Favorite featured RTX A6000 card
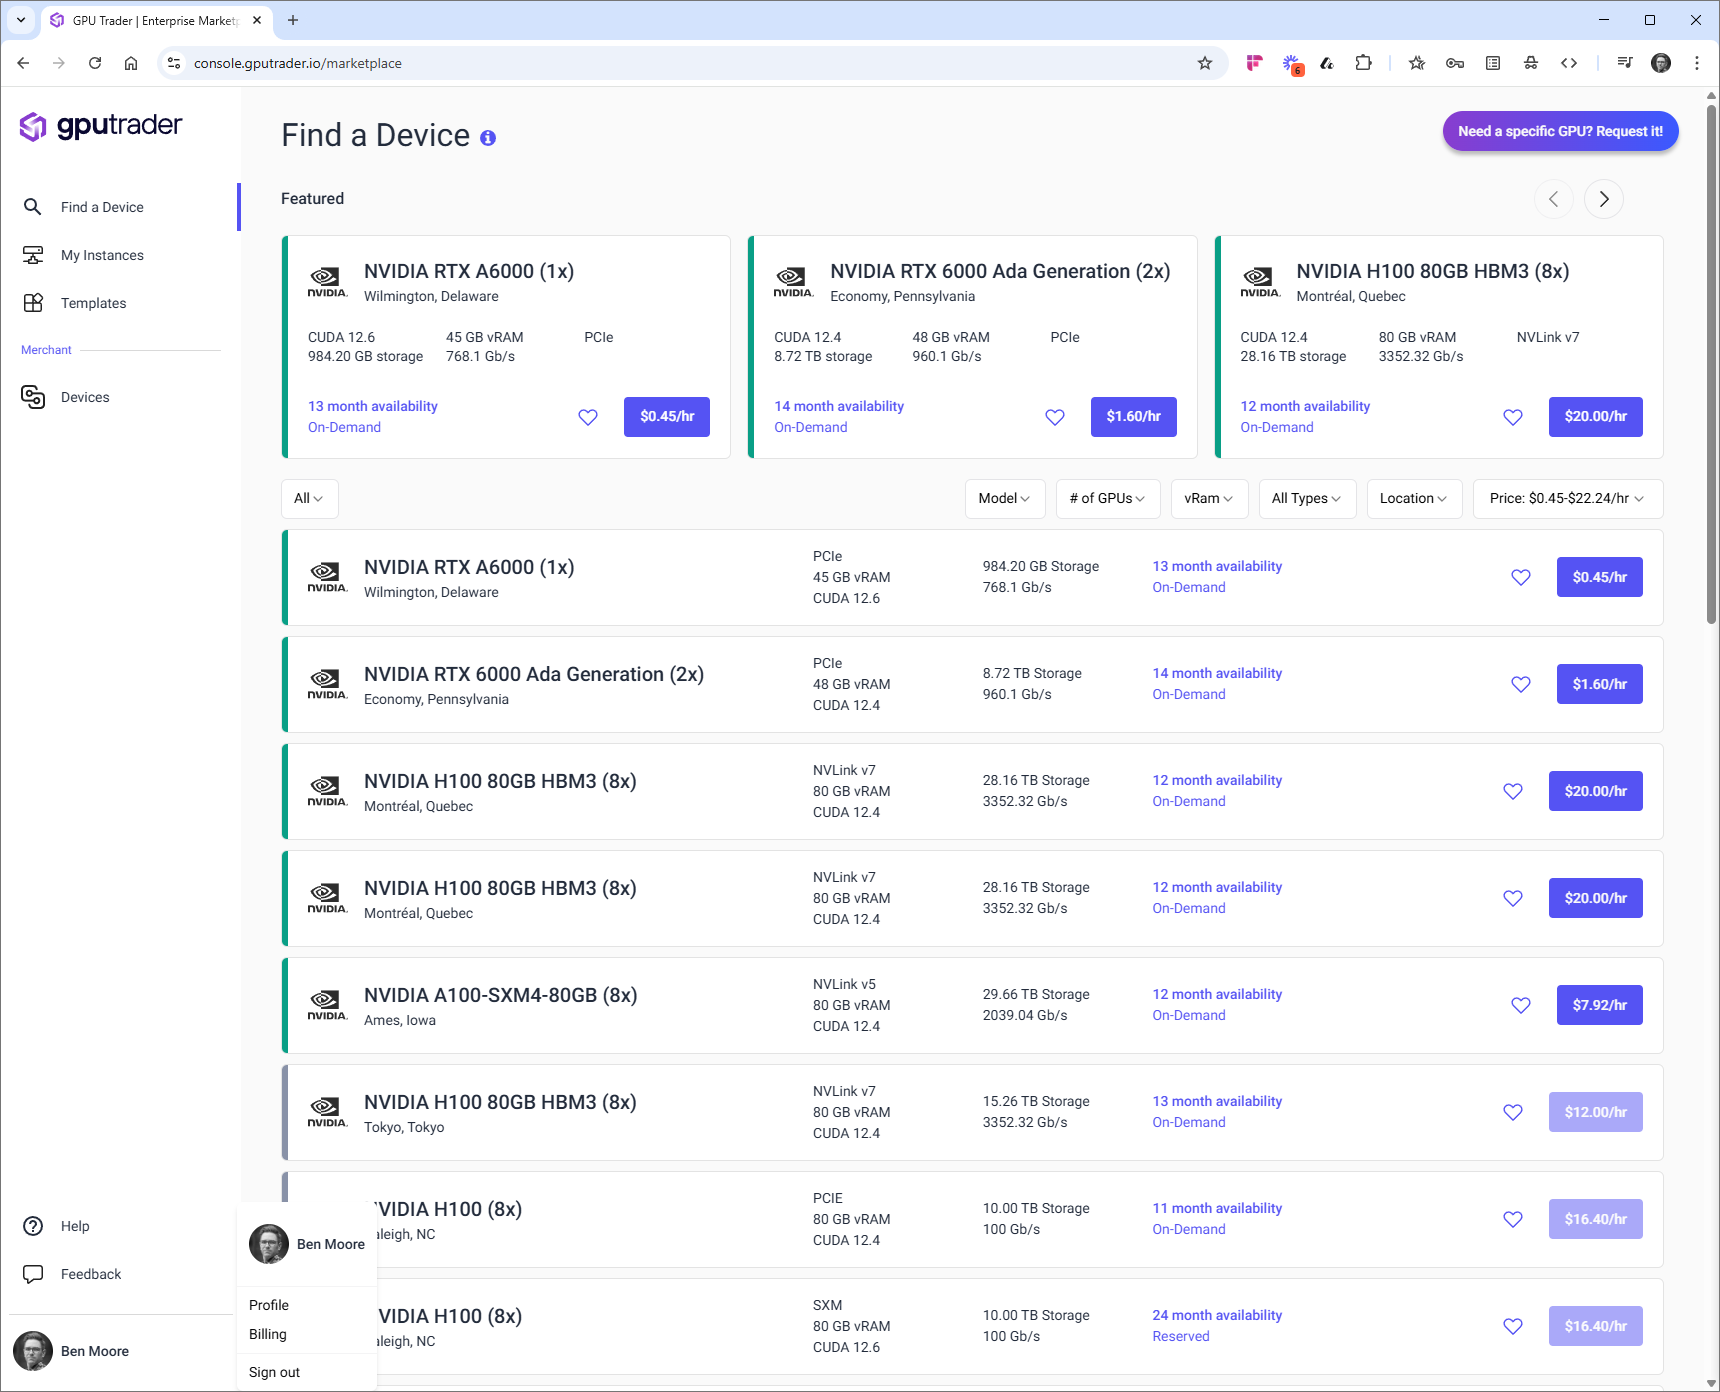The image size is (1720, 1392). pyautogui.click(x=588, y=417)
